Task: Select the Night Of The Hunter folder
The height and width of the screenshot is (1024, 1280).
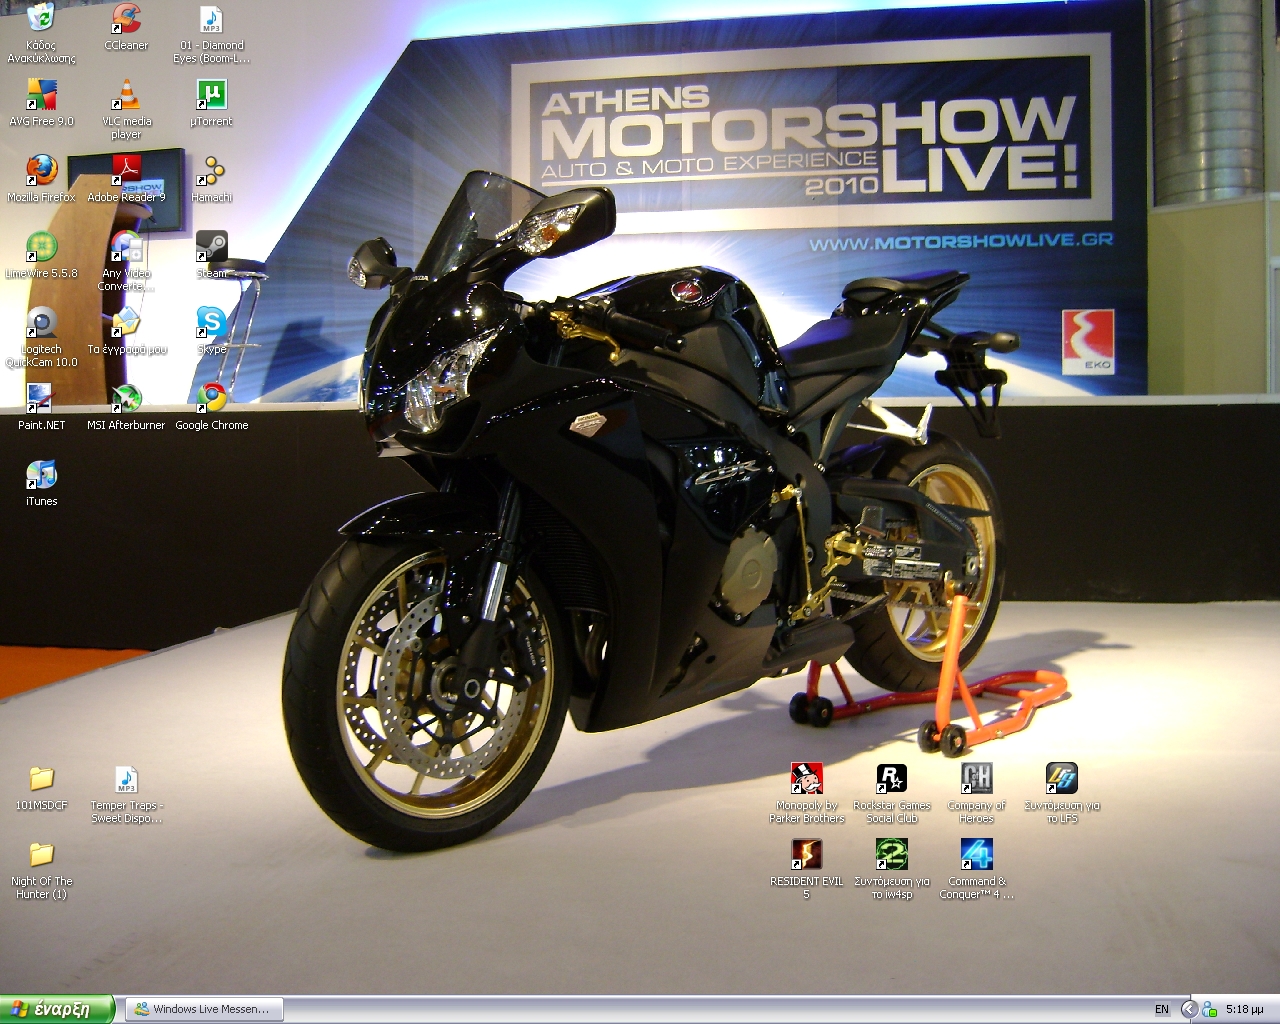Action: (41, 870)
